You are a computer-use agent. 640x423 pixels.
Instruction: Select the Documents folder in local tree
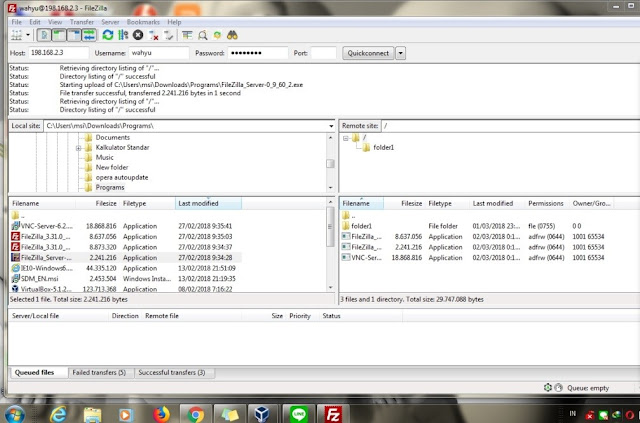[x=113, y=138]
